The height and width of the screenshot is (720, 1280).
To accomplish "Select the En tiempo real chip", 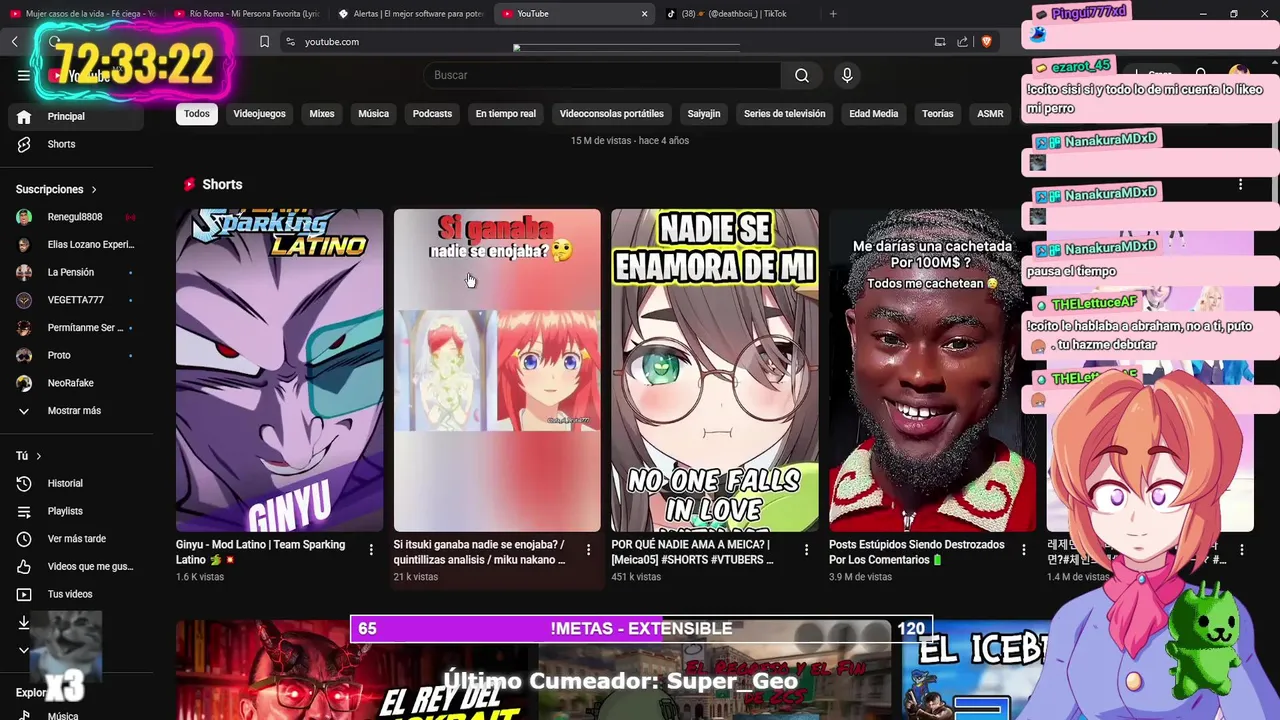I will click(x=506, y=114).
